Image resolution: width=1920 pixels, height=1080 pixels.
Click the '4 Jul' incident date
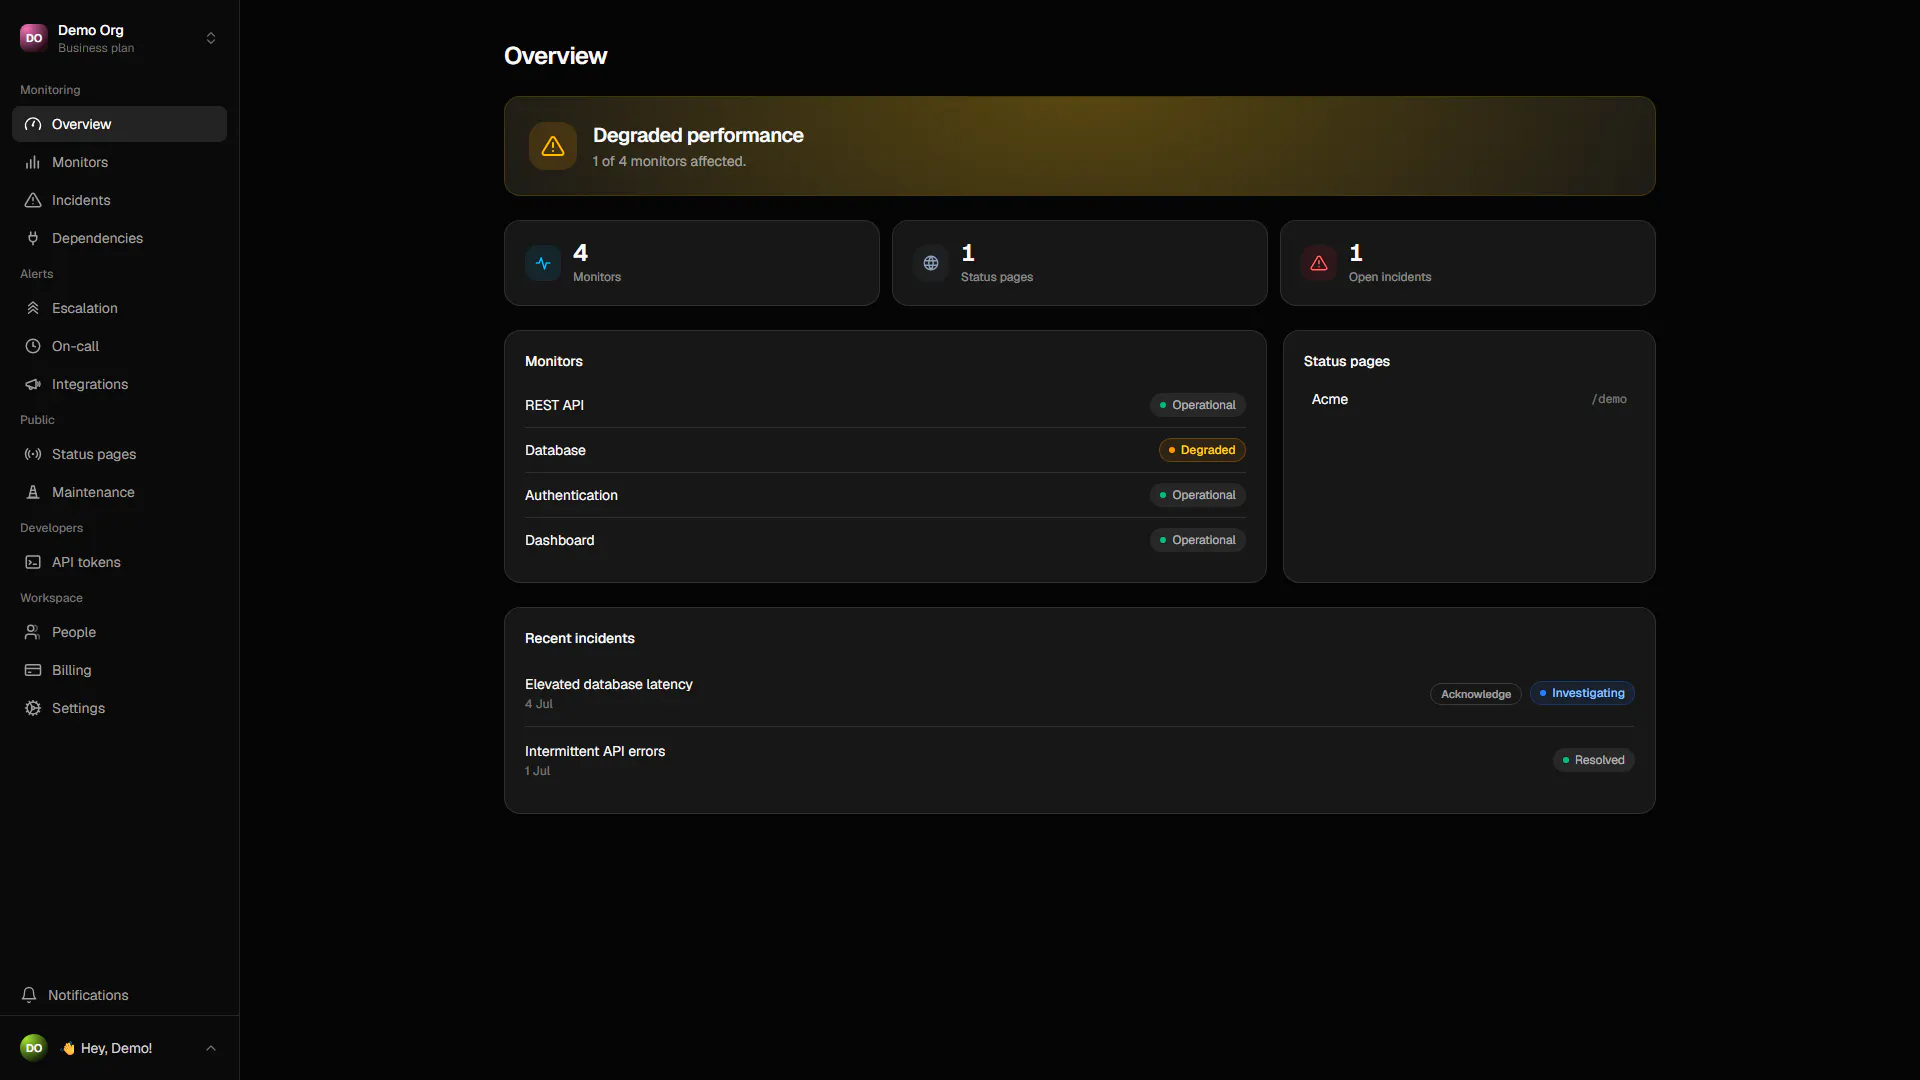tap(539, 704)
